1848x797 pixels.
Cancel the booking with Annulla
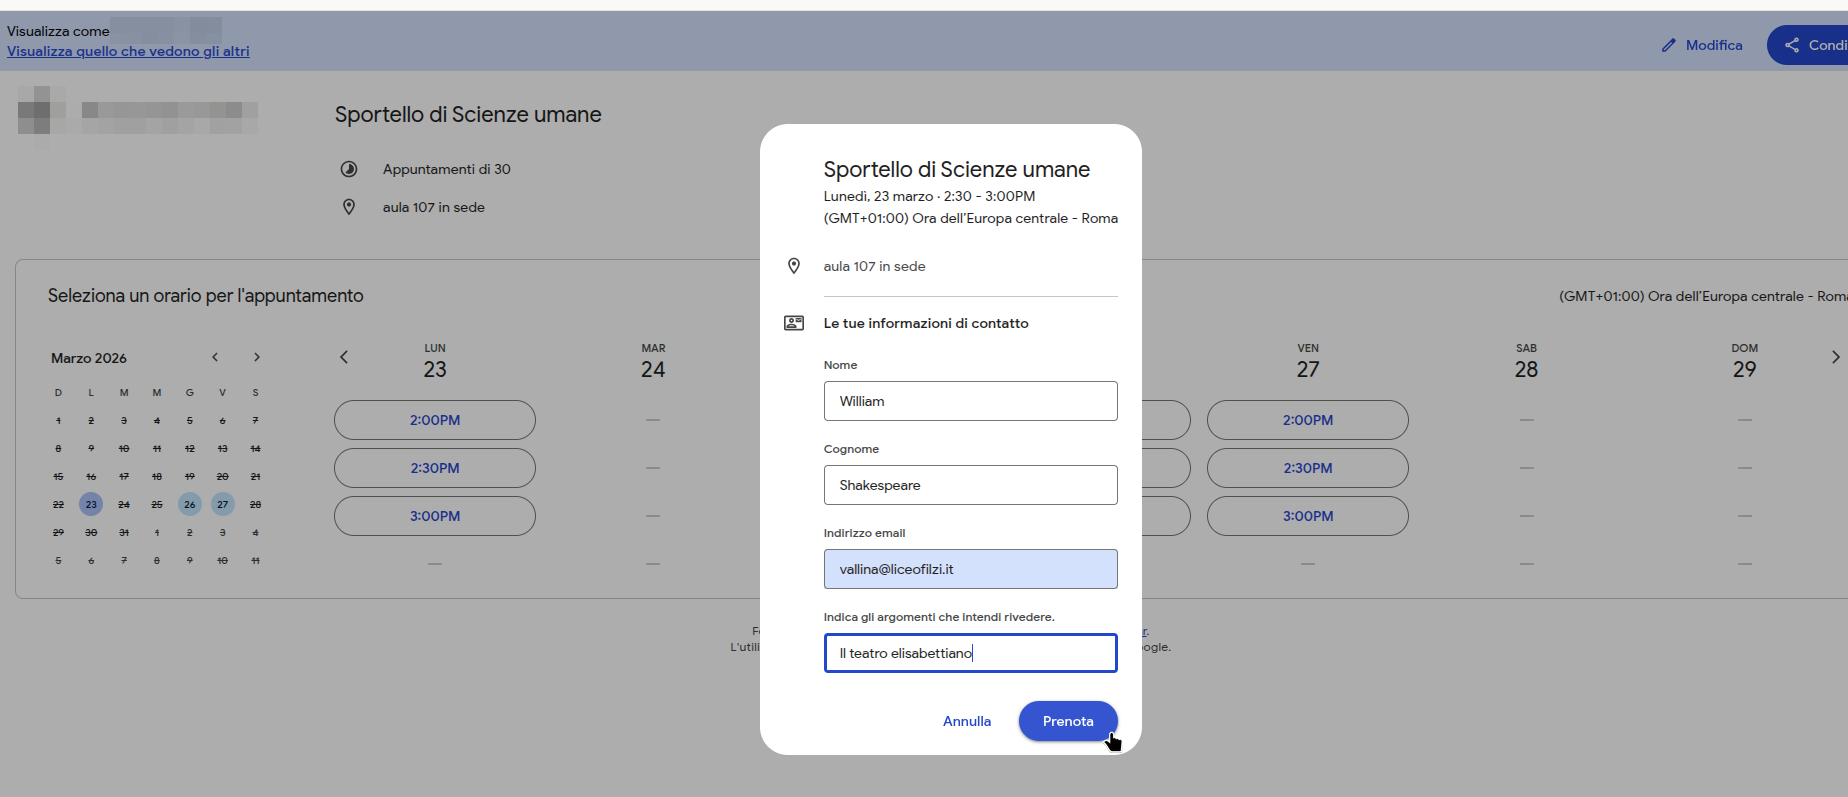(x=967, y=721)
